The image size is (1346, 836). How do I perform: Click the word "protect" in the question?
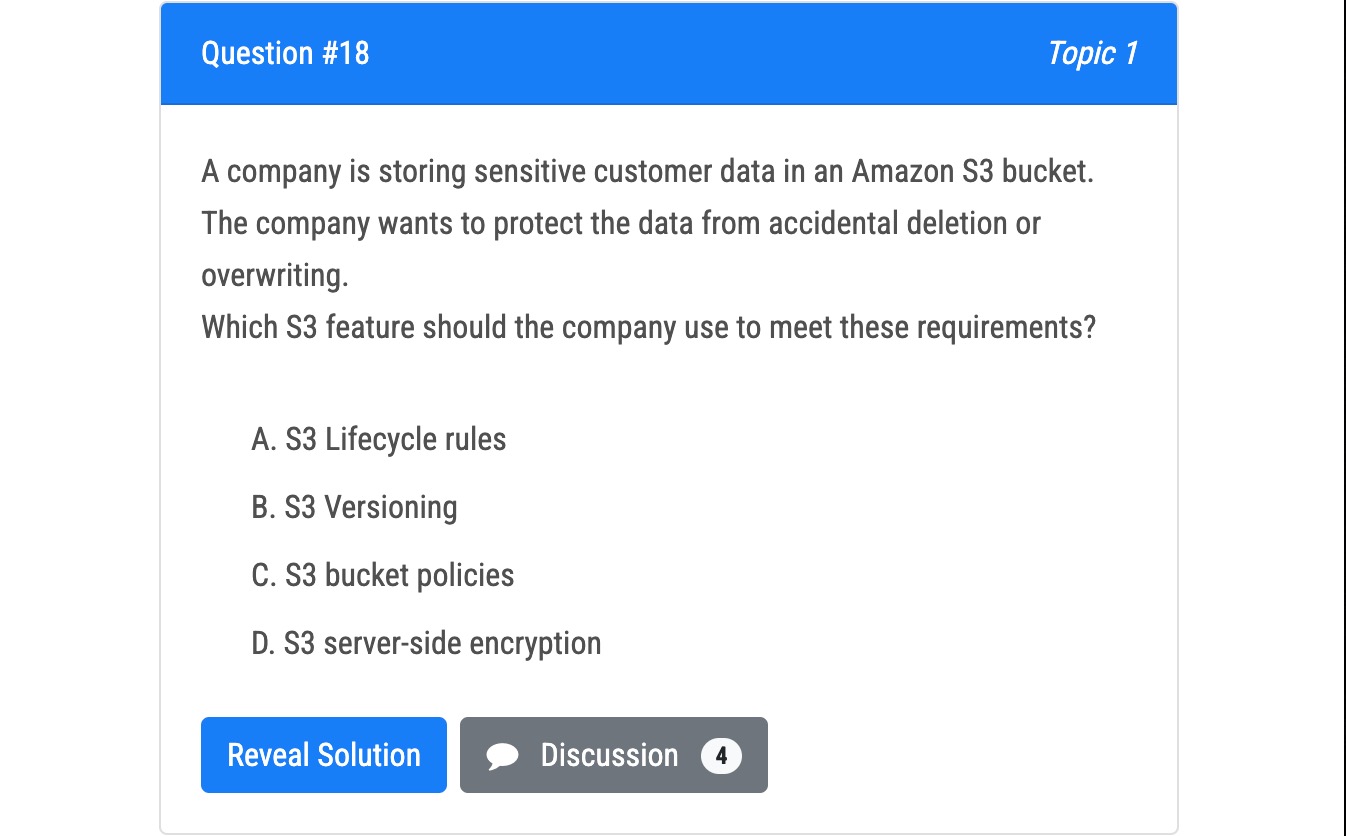pos(537,223)
